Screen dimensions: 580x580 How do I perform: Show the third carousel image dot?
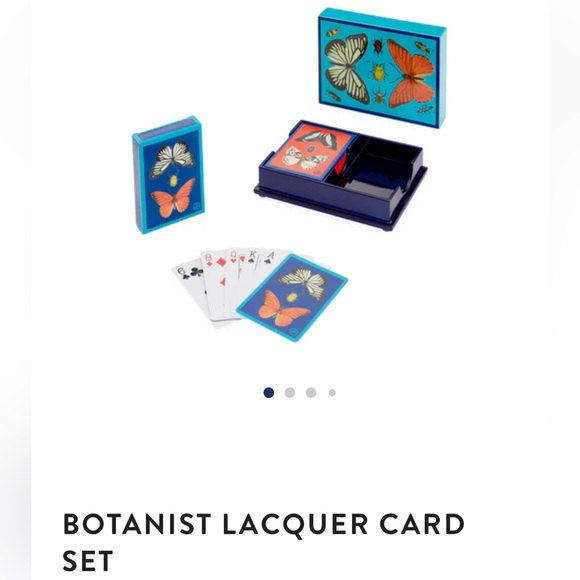311,392
